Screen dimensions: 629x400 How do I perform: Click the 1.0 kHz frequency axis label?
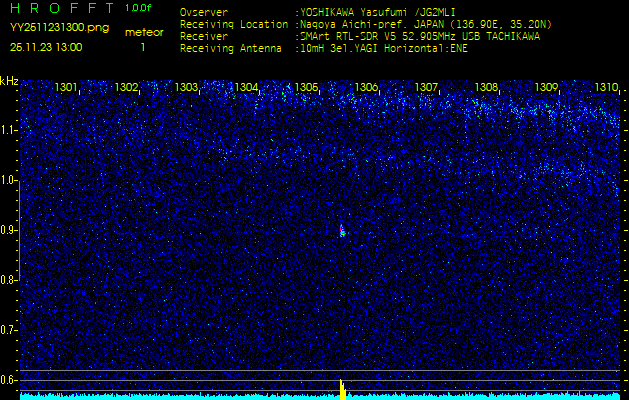click(9, 180)
